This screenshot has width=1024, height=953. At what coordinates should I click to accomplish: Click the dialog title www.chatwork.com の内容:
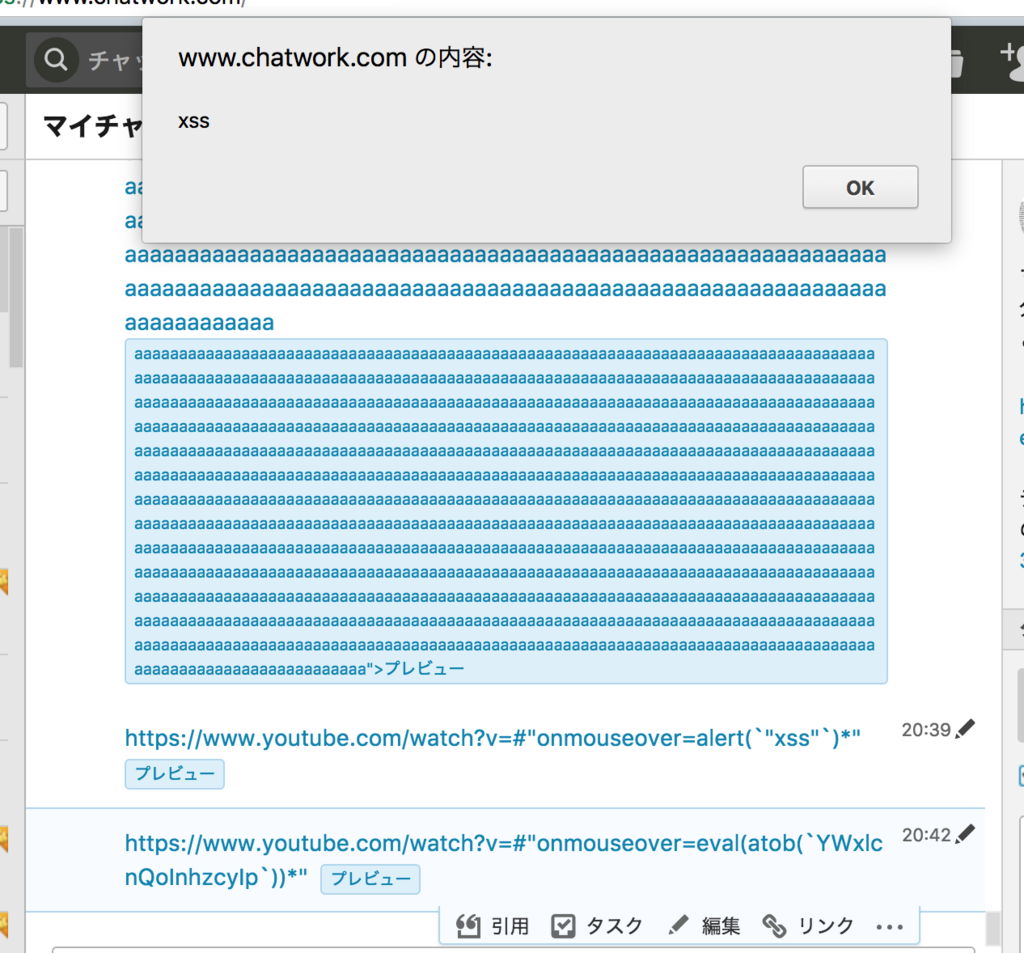tap(335, 57)
